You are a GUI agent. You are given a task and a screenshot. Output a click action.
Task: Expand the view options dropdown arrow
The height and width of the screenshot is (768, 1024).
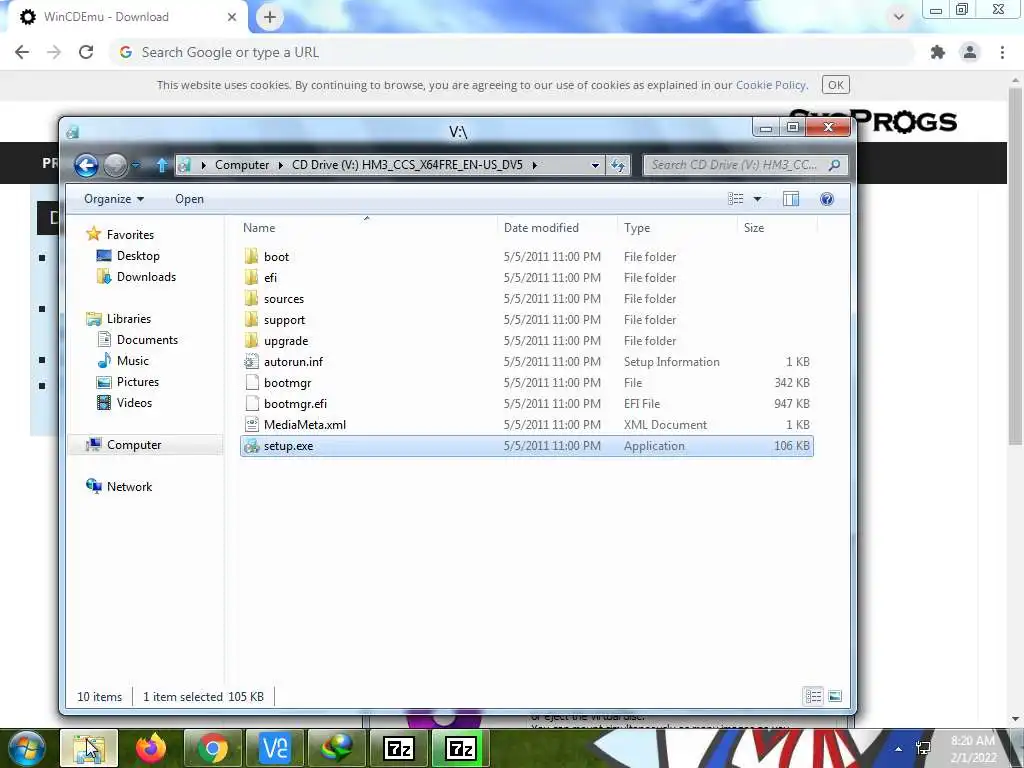click(x=758, y=199)
